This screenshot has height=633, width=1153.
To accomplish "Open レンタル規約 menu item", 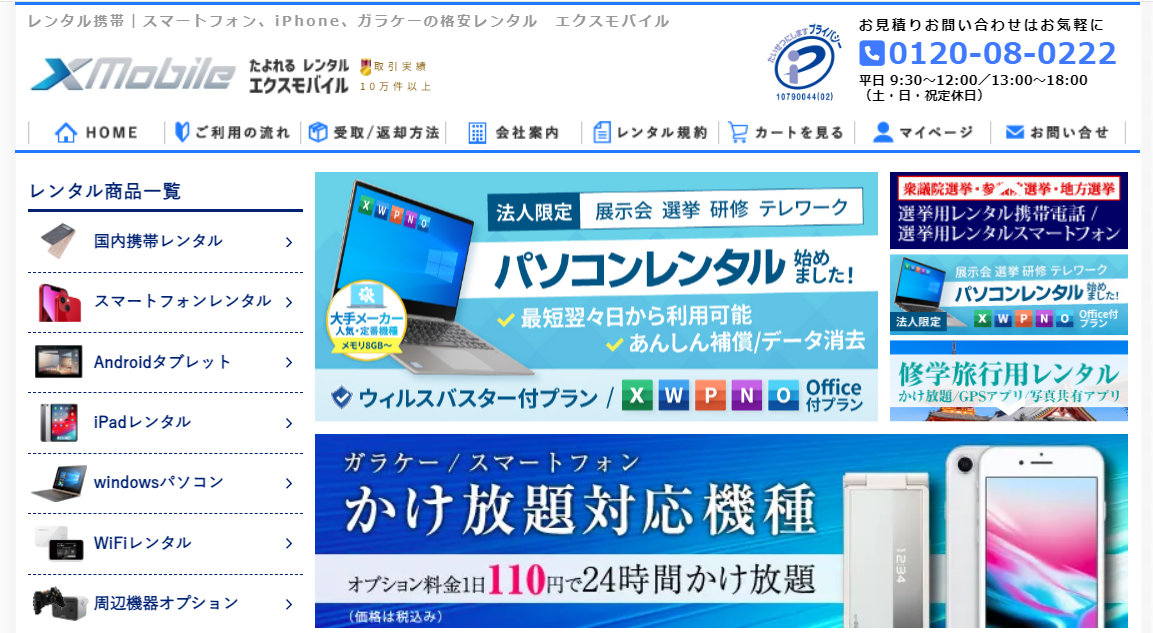I will pos(650,132).
